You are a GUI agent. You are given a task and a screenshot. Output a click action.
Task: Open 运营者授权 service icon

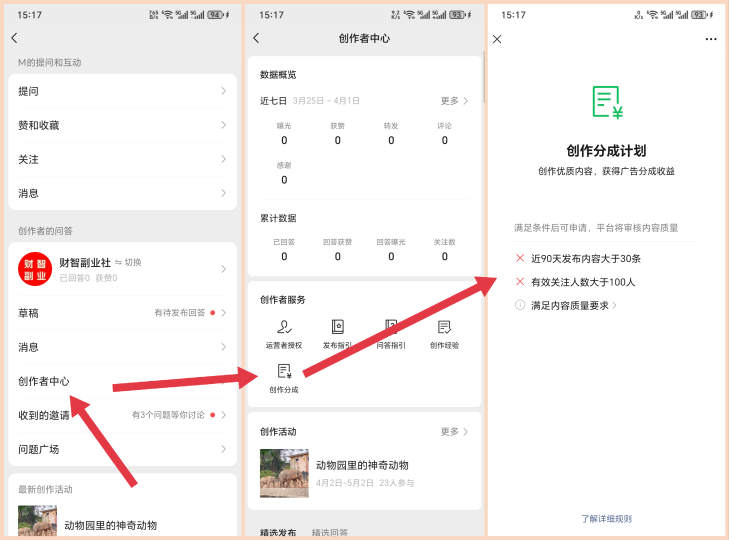click(x=284, y=334)
